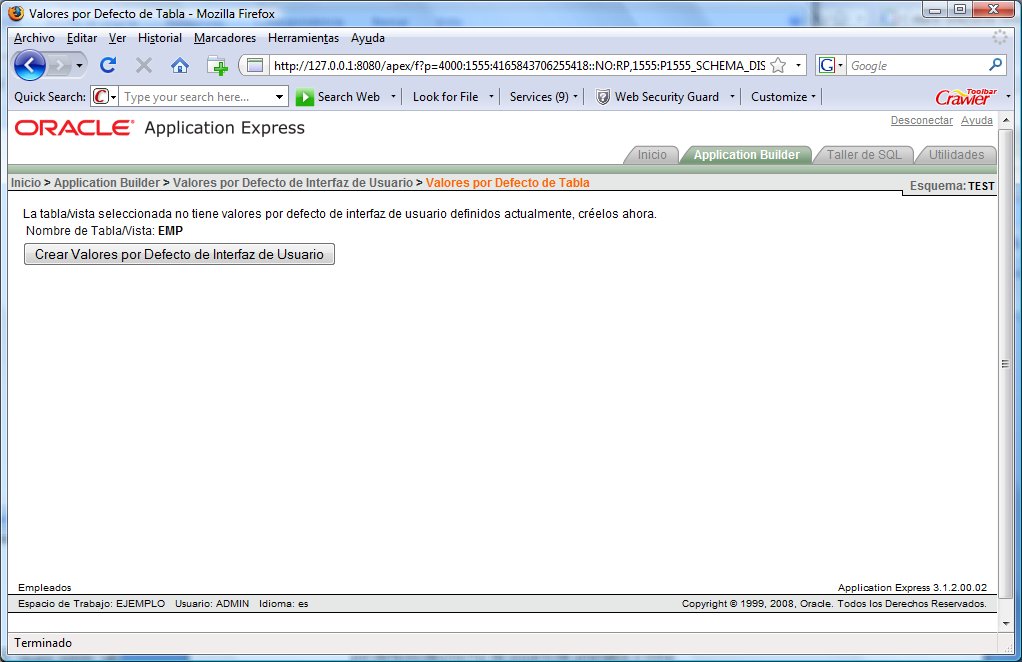This screenshot has width=1022, height=662.
Task: Click the 'Terminado' status bar text
Action: pos(43,643)
